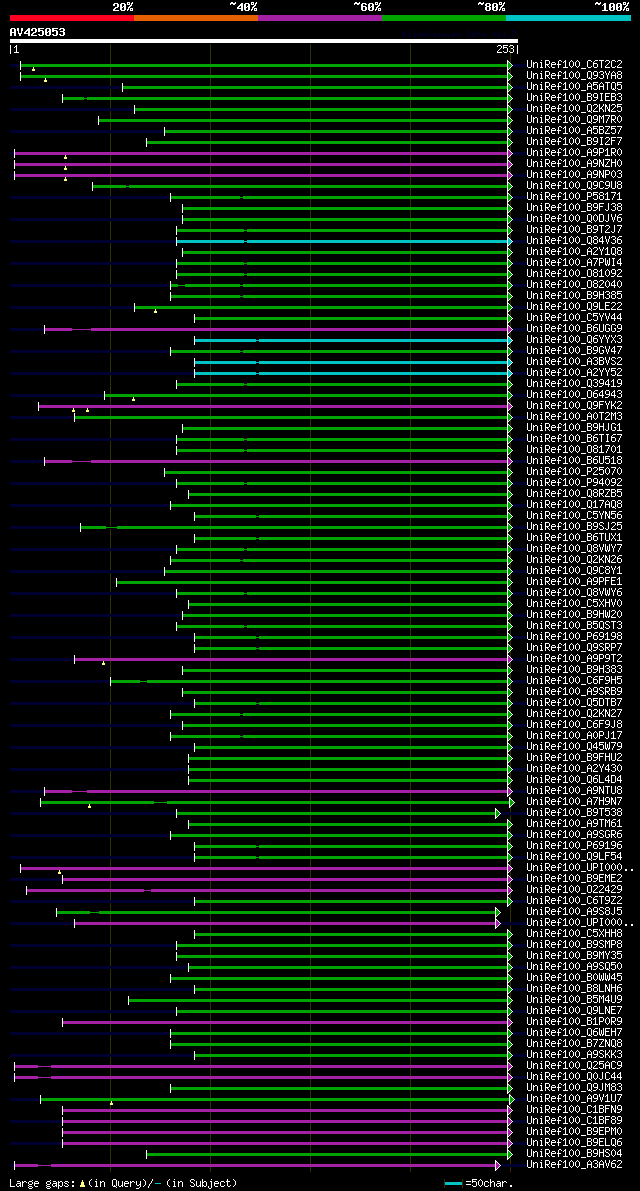Click the UniRef100_B9T538 label
The image size is (640, 1191).
(x=574, y=813)
